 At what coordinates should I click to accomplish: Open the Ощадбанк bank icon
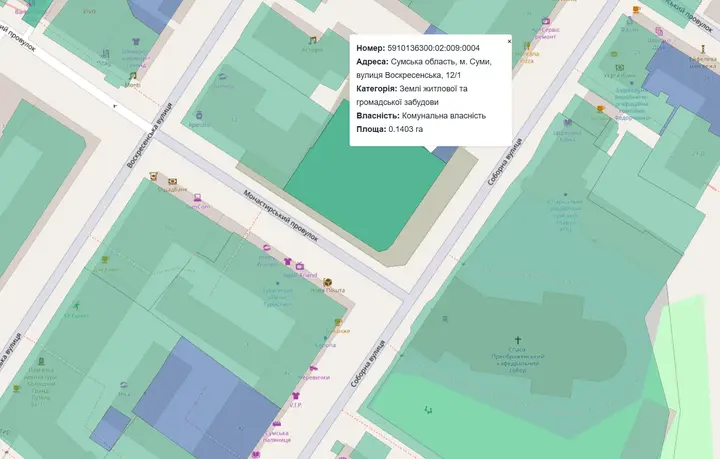coord(172,182)
